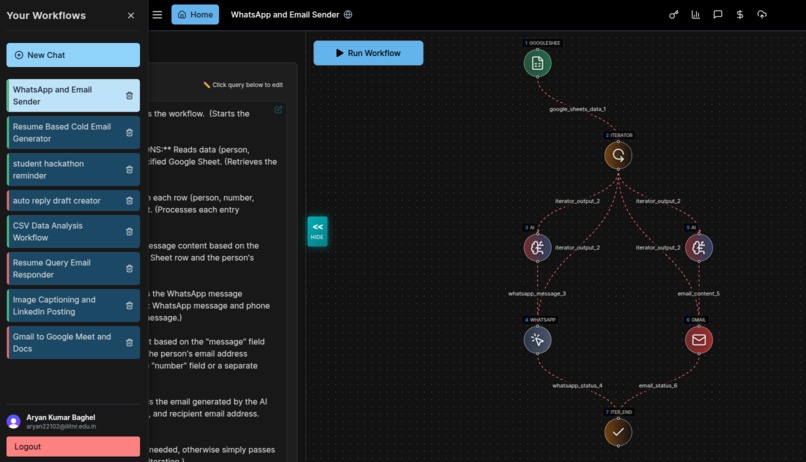This screenshot has width=806, height=462.
Task: Start a New Chat
Action: pyautogui.click(x=73, y=55)
